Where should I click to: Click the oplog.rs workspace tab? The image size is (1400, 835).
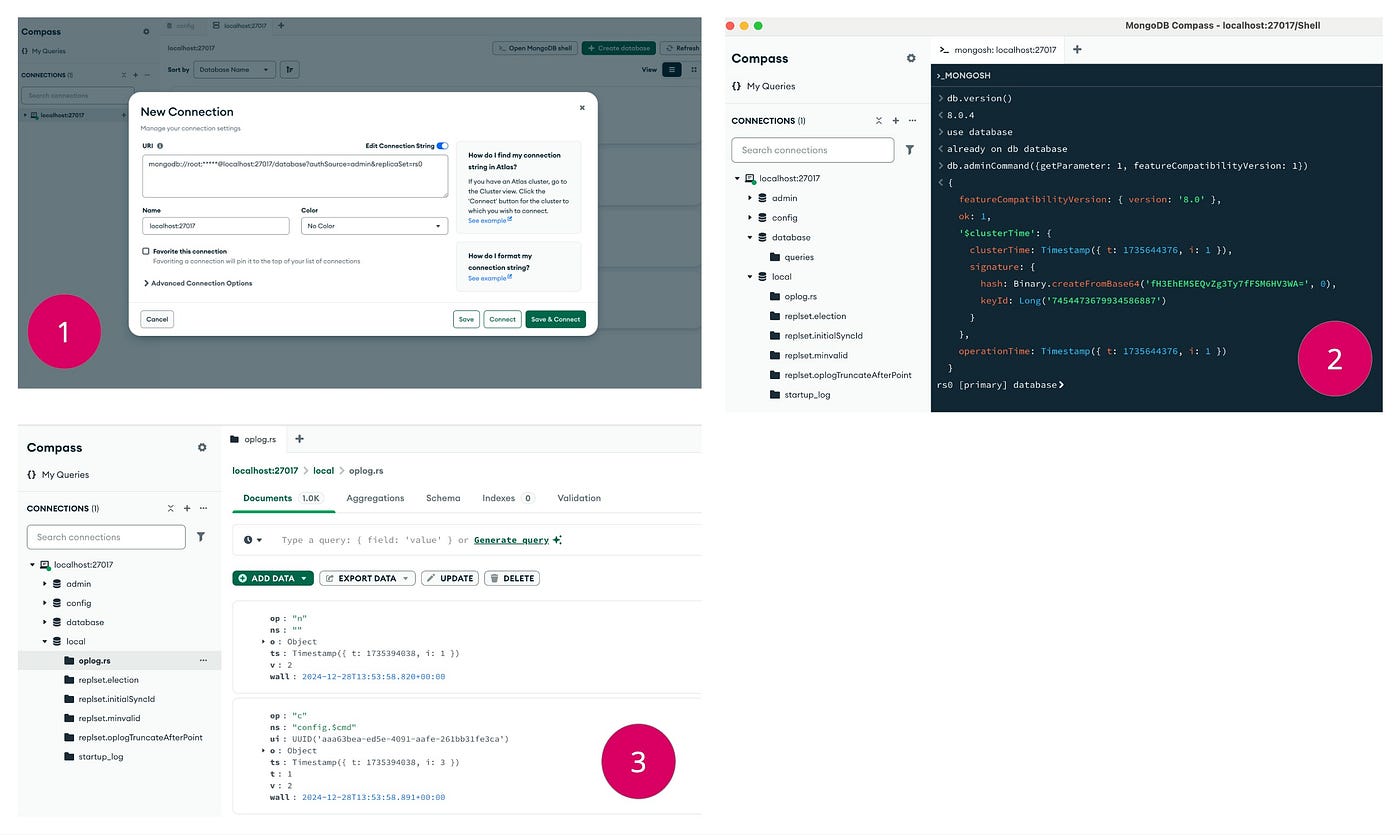pos(255,438)
